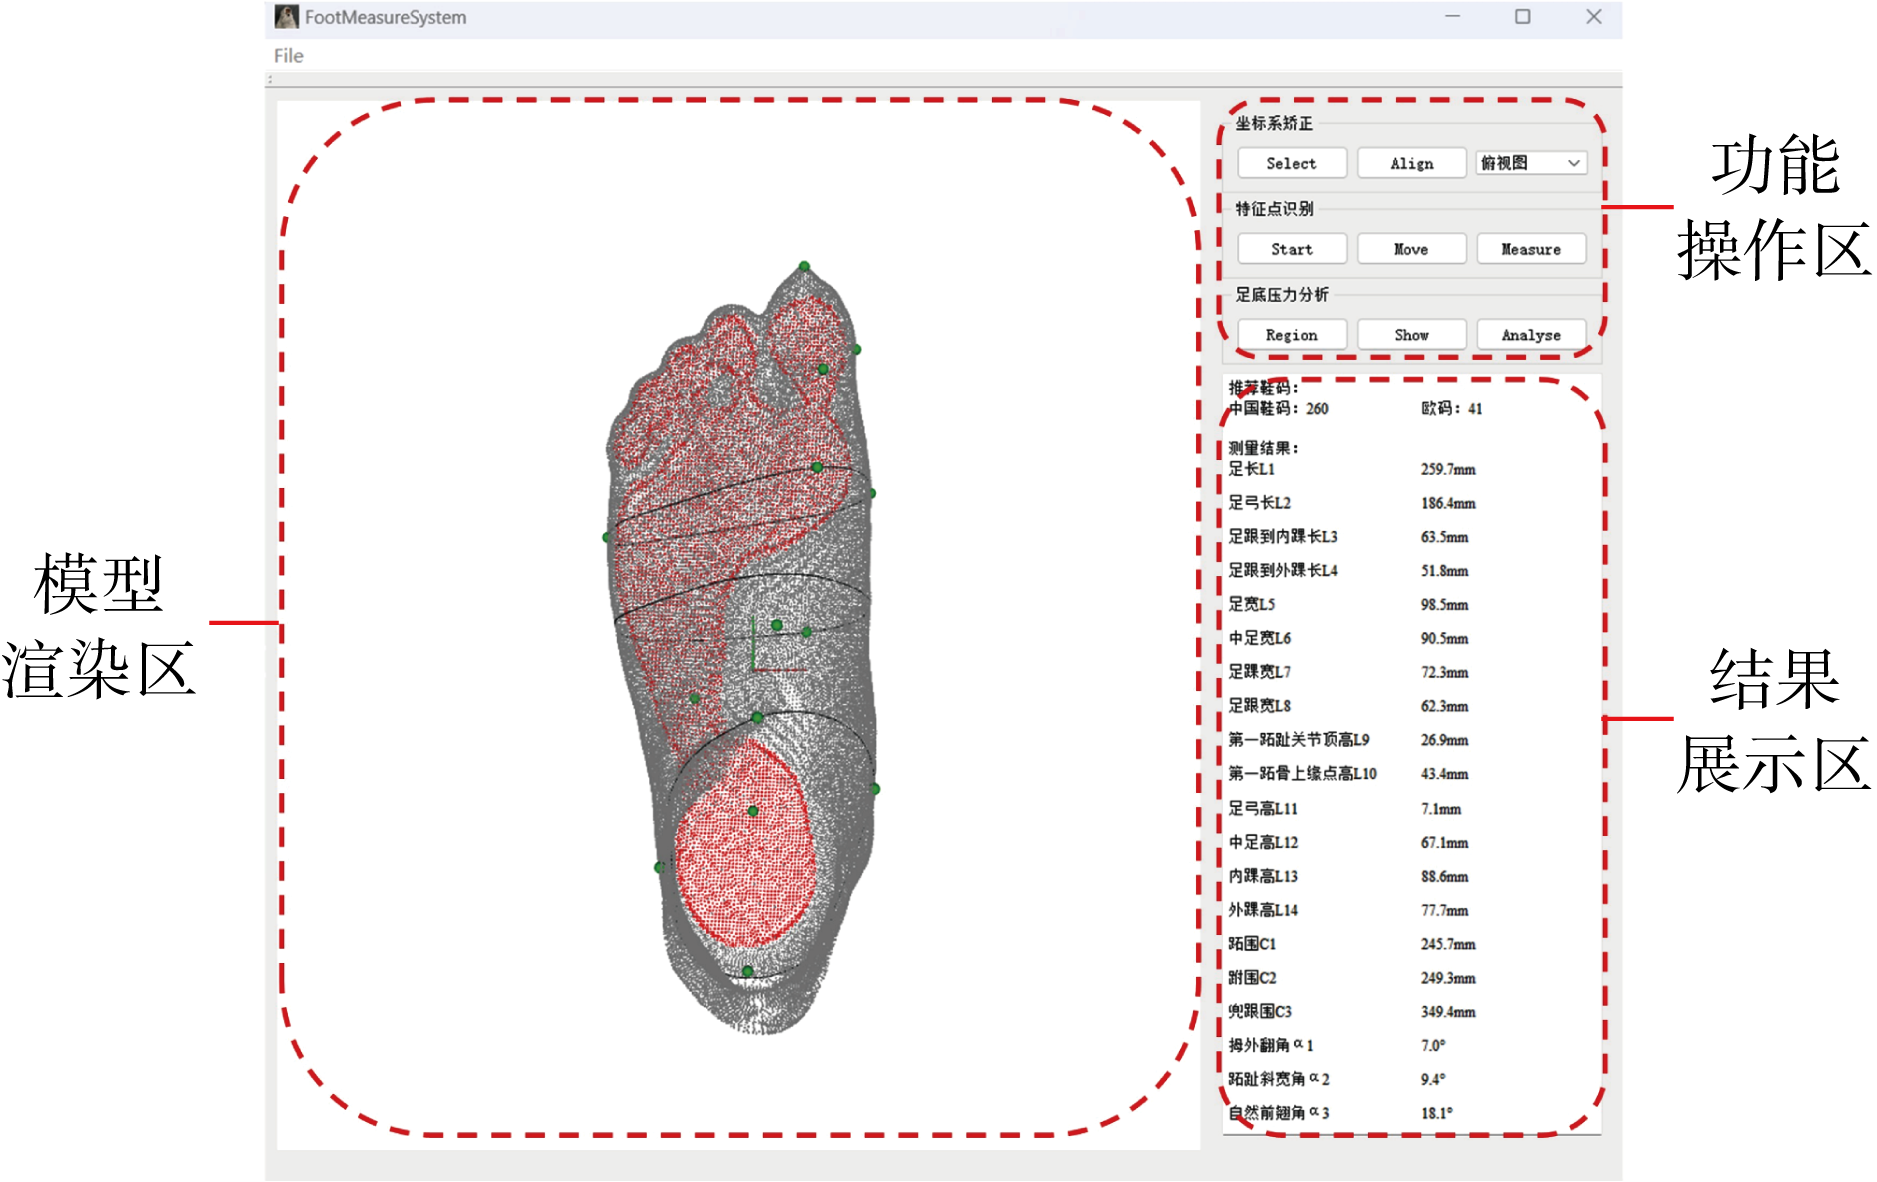Click the green coordinate axis on the foot model
1877x1182 pixels.
(x=754, y=645)
